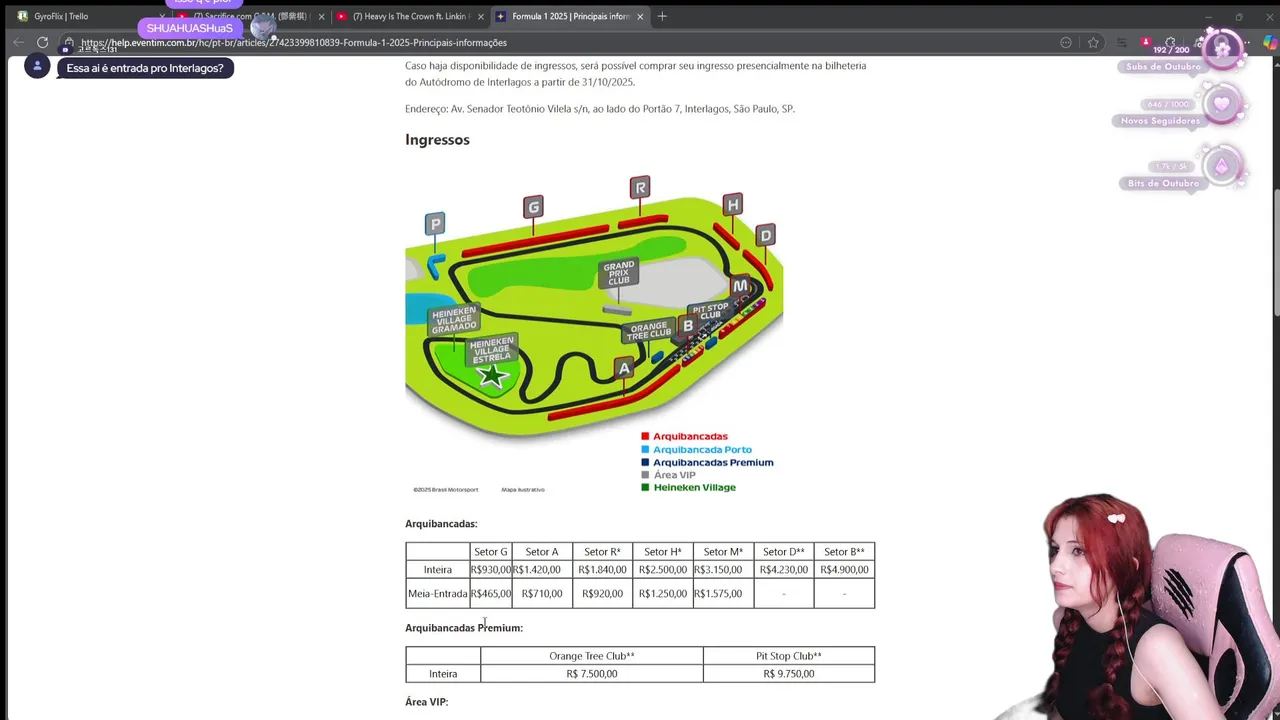Click the Orange Tree Club** table header
The image size is (1280, 720).
592,656
